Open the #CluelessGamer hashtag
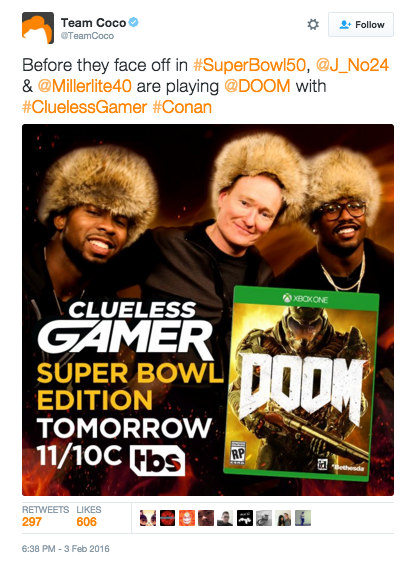410x562 pixels. point(85,107)
